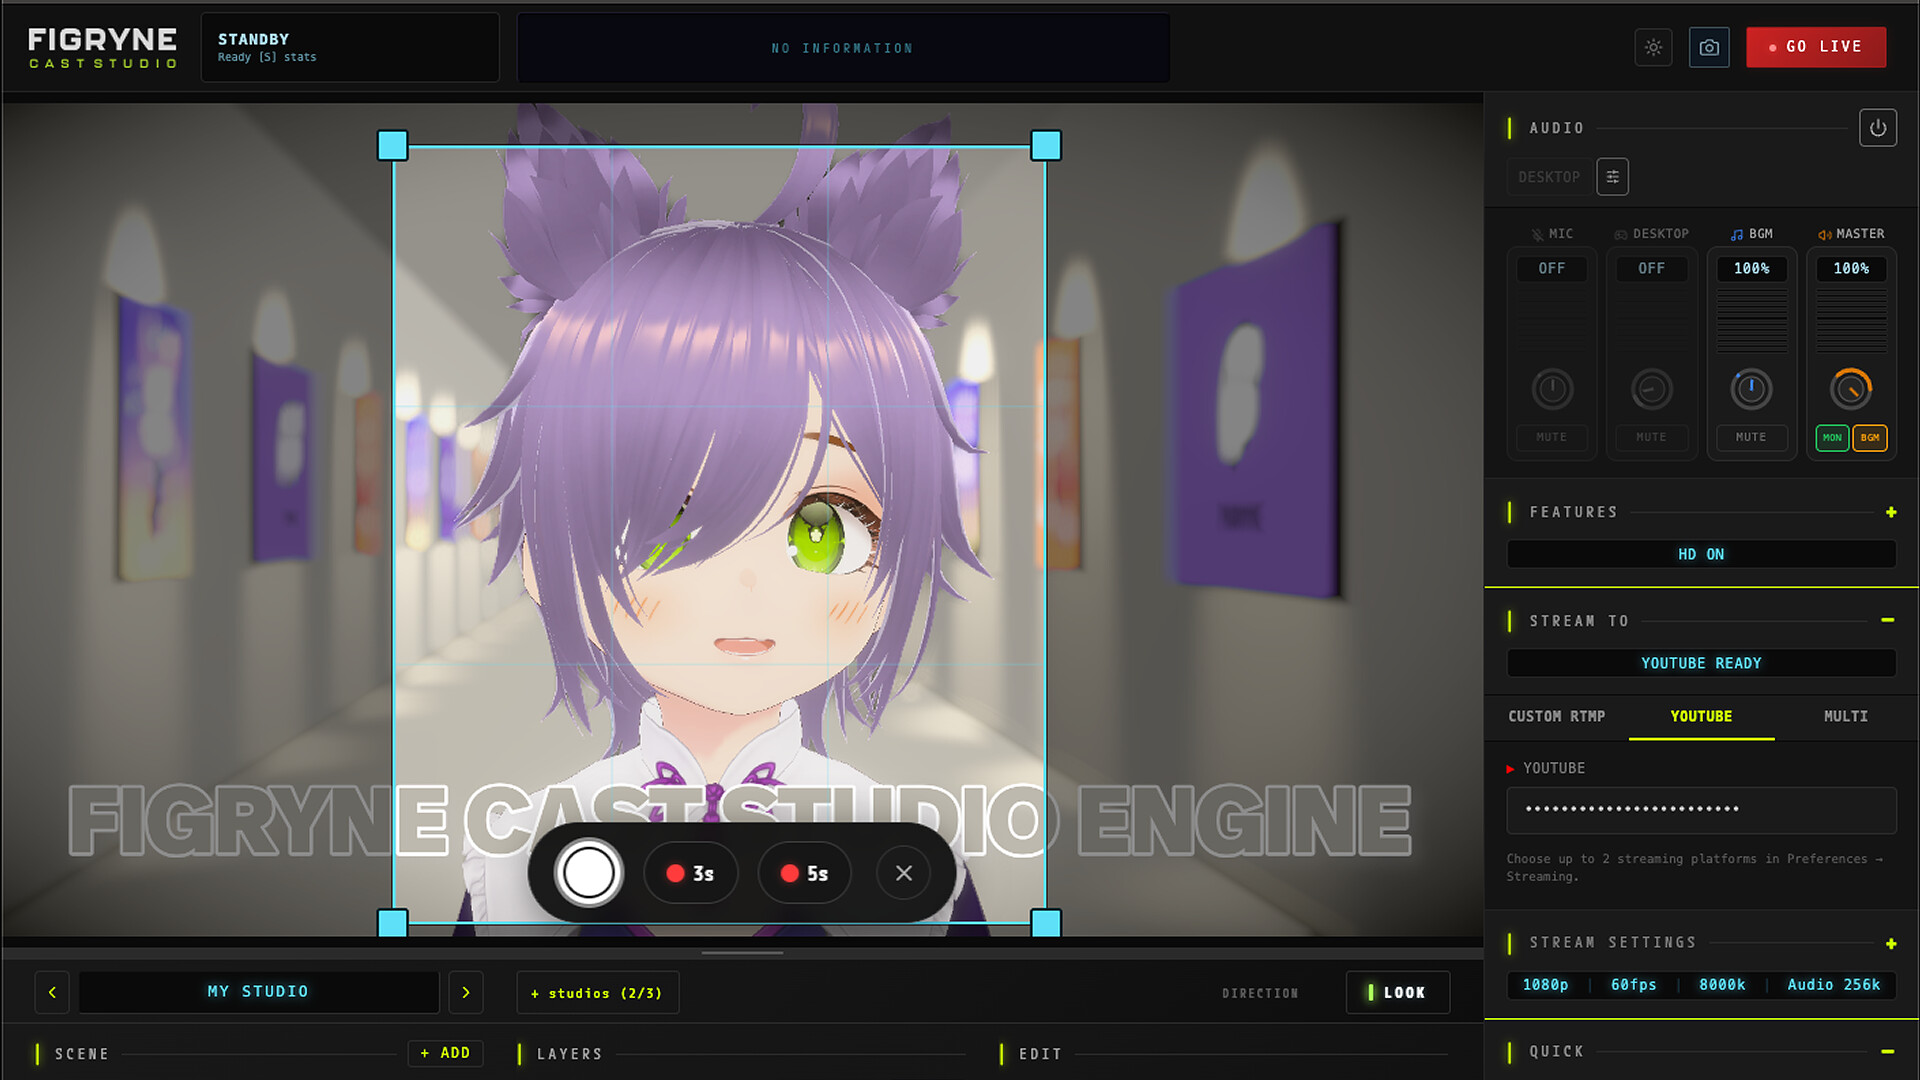The height and width of the screenshot is (1080, 1920).
Task: Click the MASTER 100% level value
Action: click(x=1851, y=268)
